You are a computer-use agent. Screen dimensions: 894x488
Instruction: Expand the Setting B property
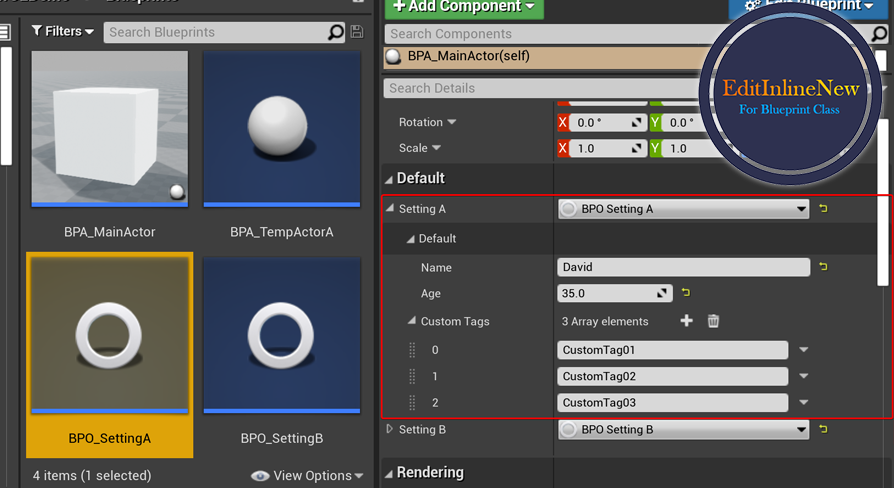(390, 429)
